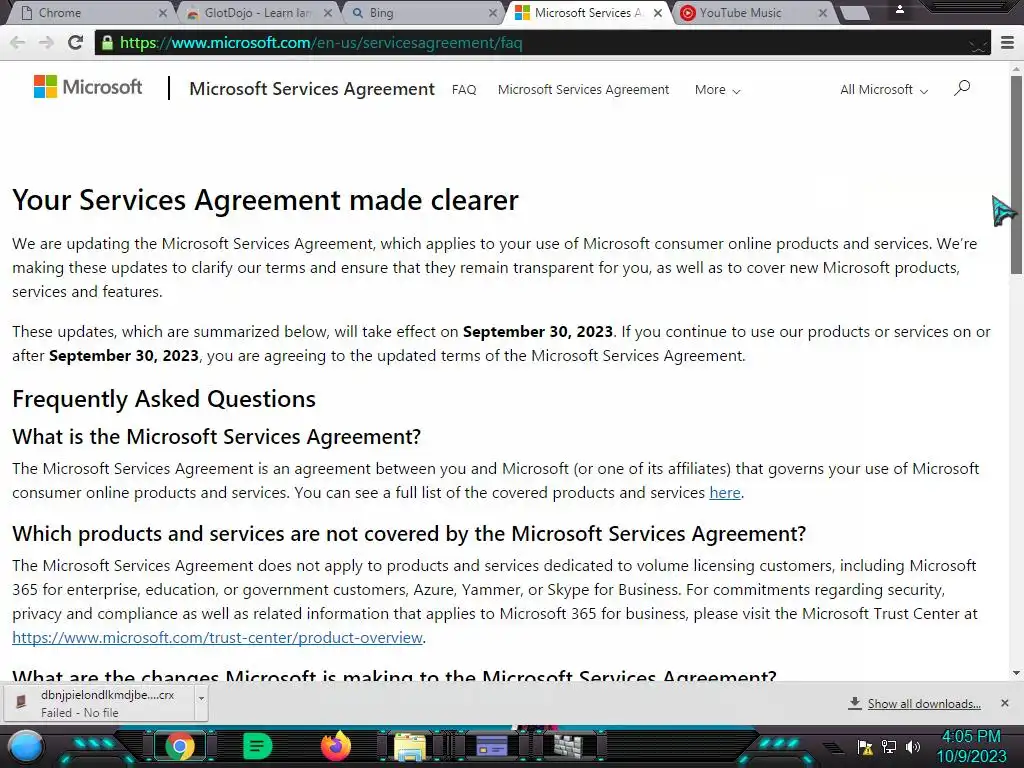Close the YouTube Music tab
The image size is (1024, 768).
pos(823,13)
